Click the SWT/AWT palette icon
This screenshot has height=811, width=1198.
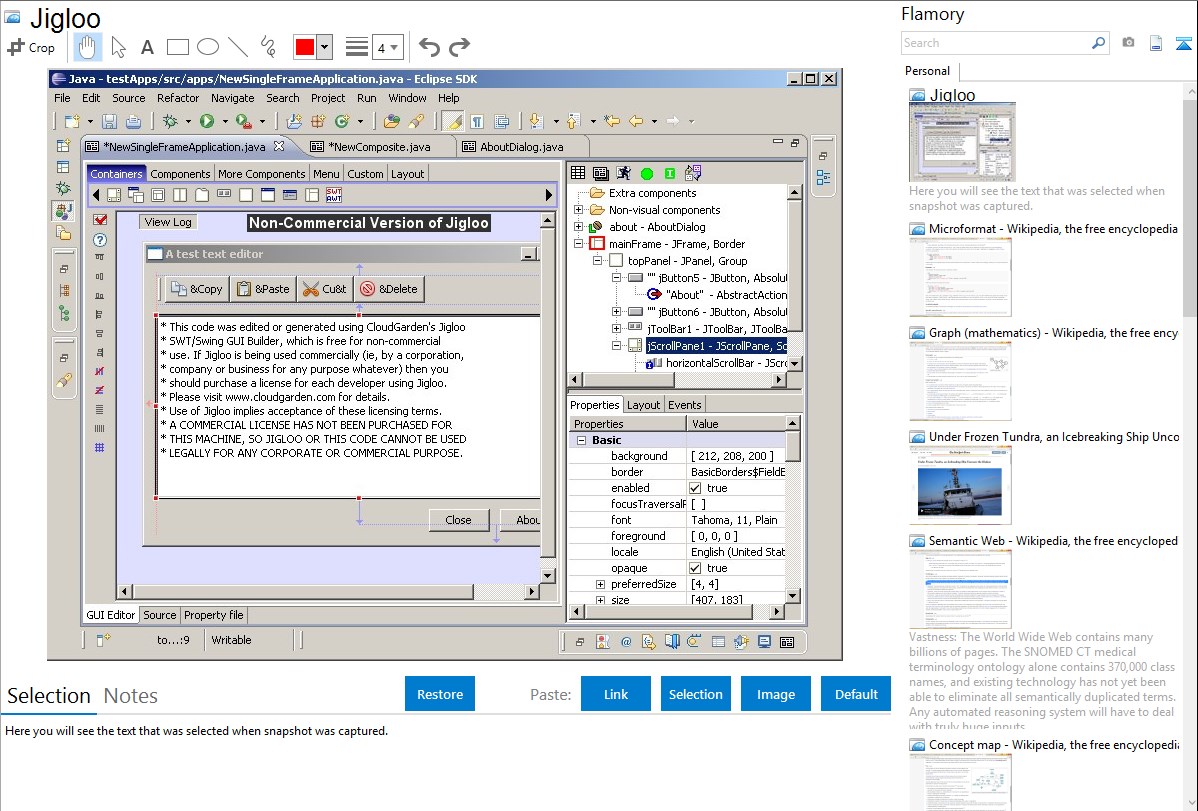[334, 195]
